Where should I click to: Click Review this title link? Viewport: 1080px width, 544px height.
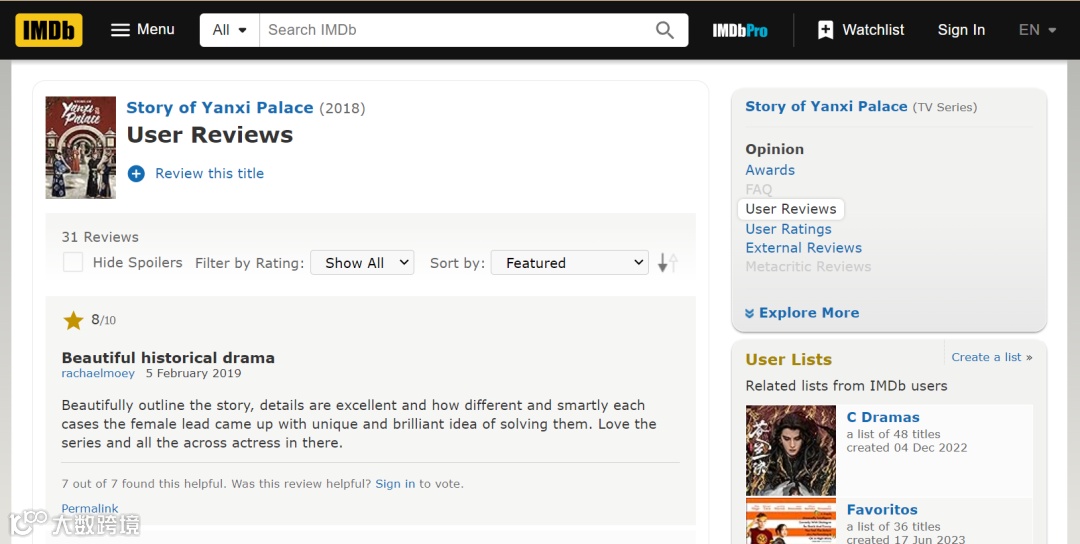209,174
